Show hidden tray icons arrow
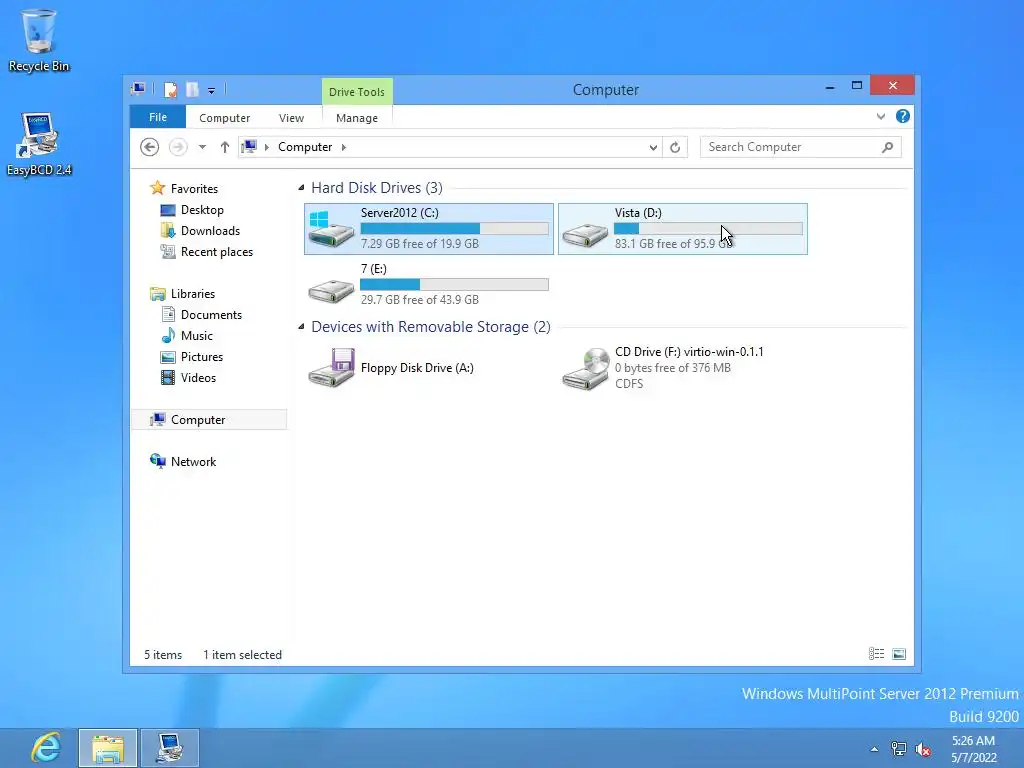Screen dimensions: 1024x768 tap(874, 749)
